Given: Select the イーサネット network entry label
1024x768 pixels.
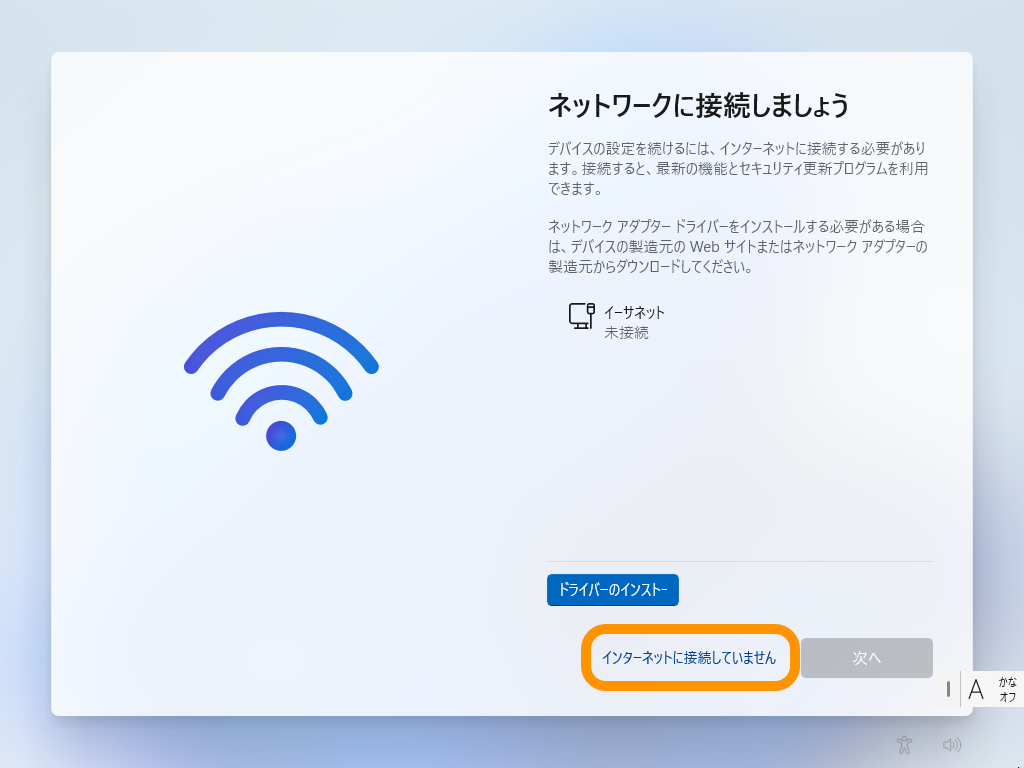Looking at the screenshot, I should click(x=634, y=312).
